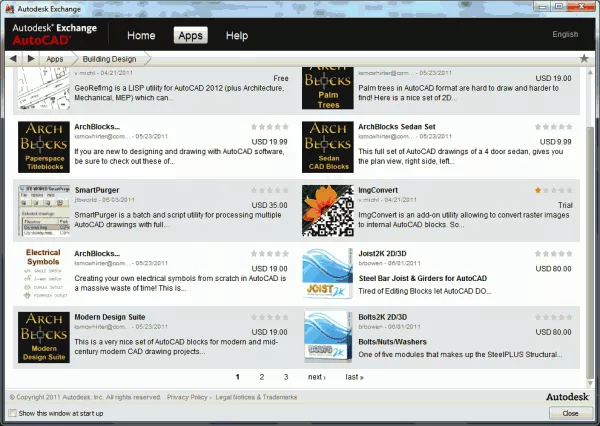Click the Autodesk Exchange title bar icon
This screenshot has height=426, width=600.
9,9
